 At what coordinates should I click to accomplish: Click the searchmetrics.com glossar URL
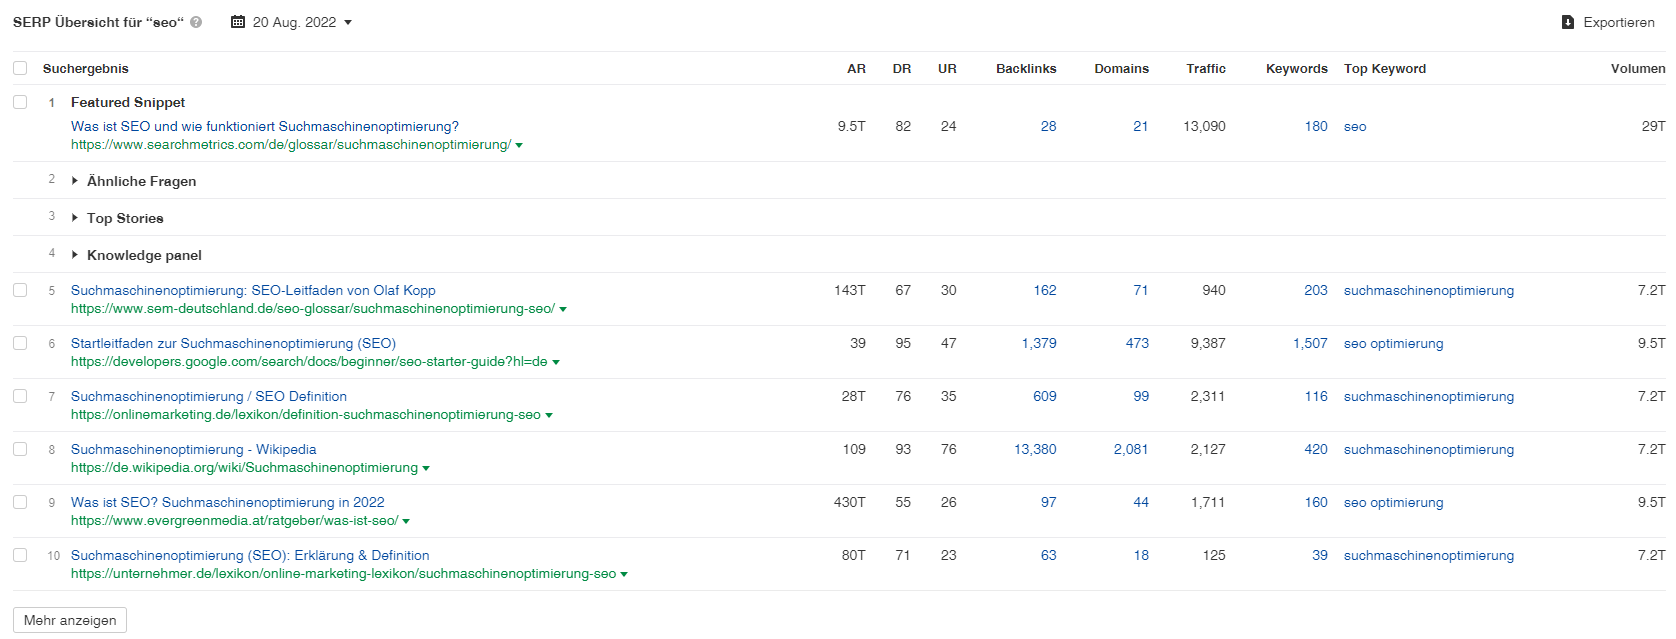[x=291, y=145]
